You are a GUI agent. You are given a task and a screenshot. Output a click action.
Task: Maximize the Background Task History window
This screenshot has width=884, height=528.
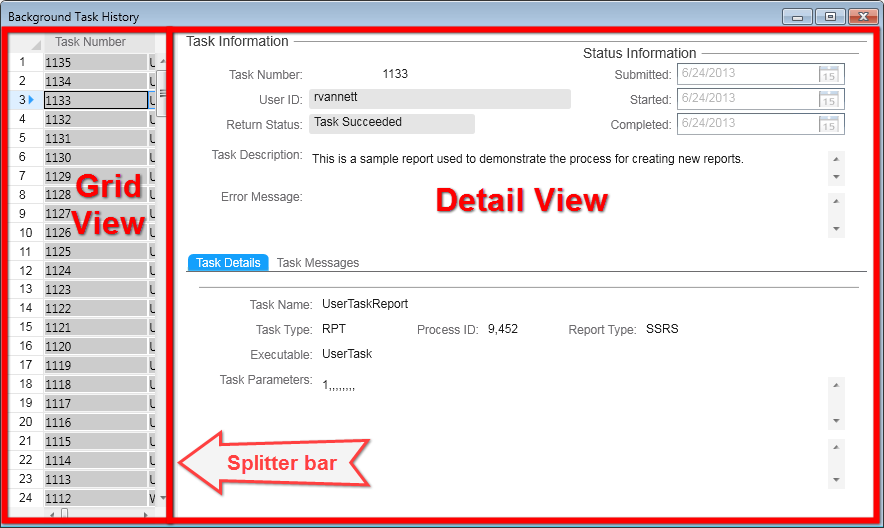(829, 17)
